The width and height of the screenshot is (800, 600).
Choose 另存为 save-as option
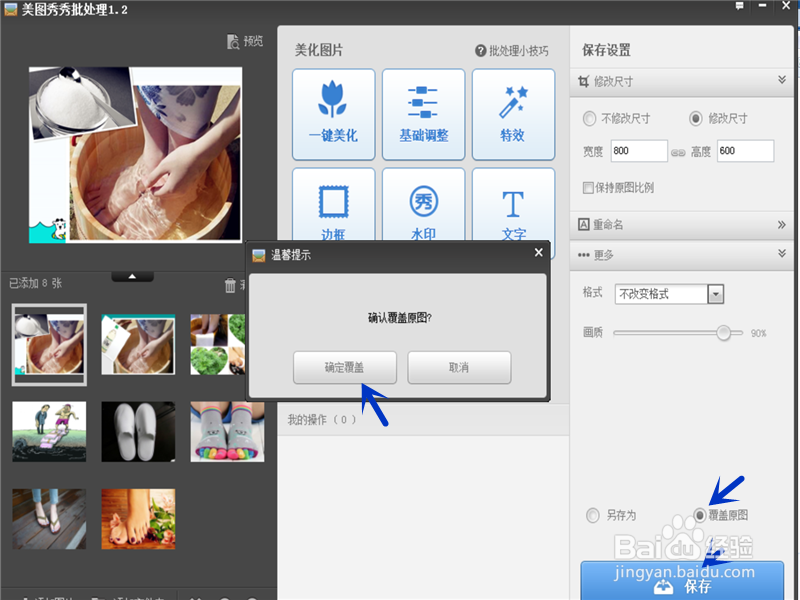[x=592, y=515]
